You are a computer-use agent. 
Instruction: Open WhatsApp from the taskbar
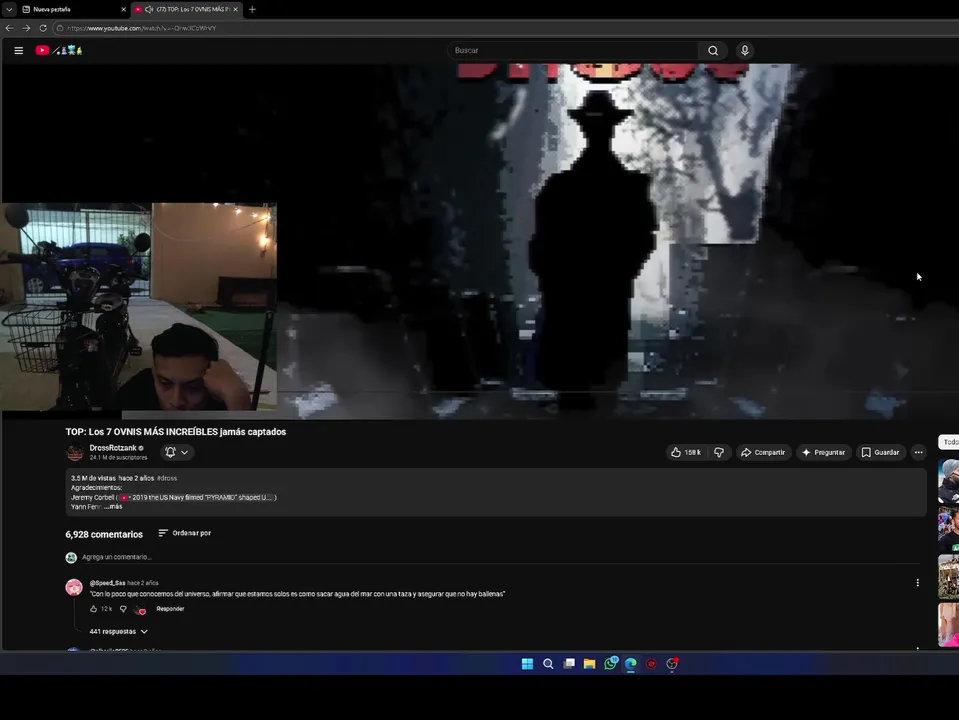(x=610, y=664)
